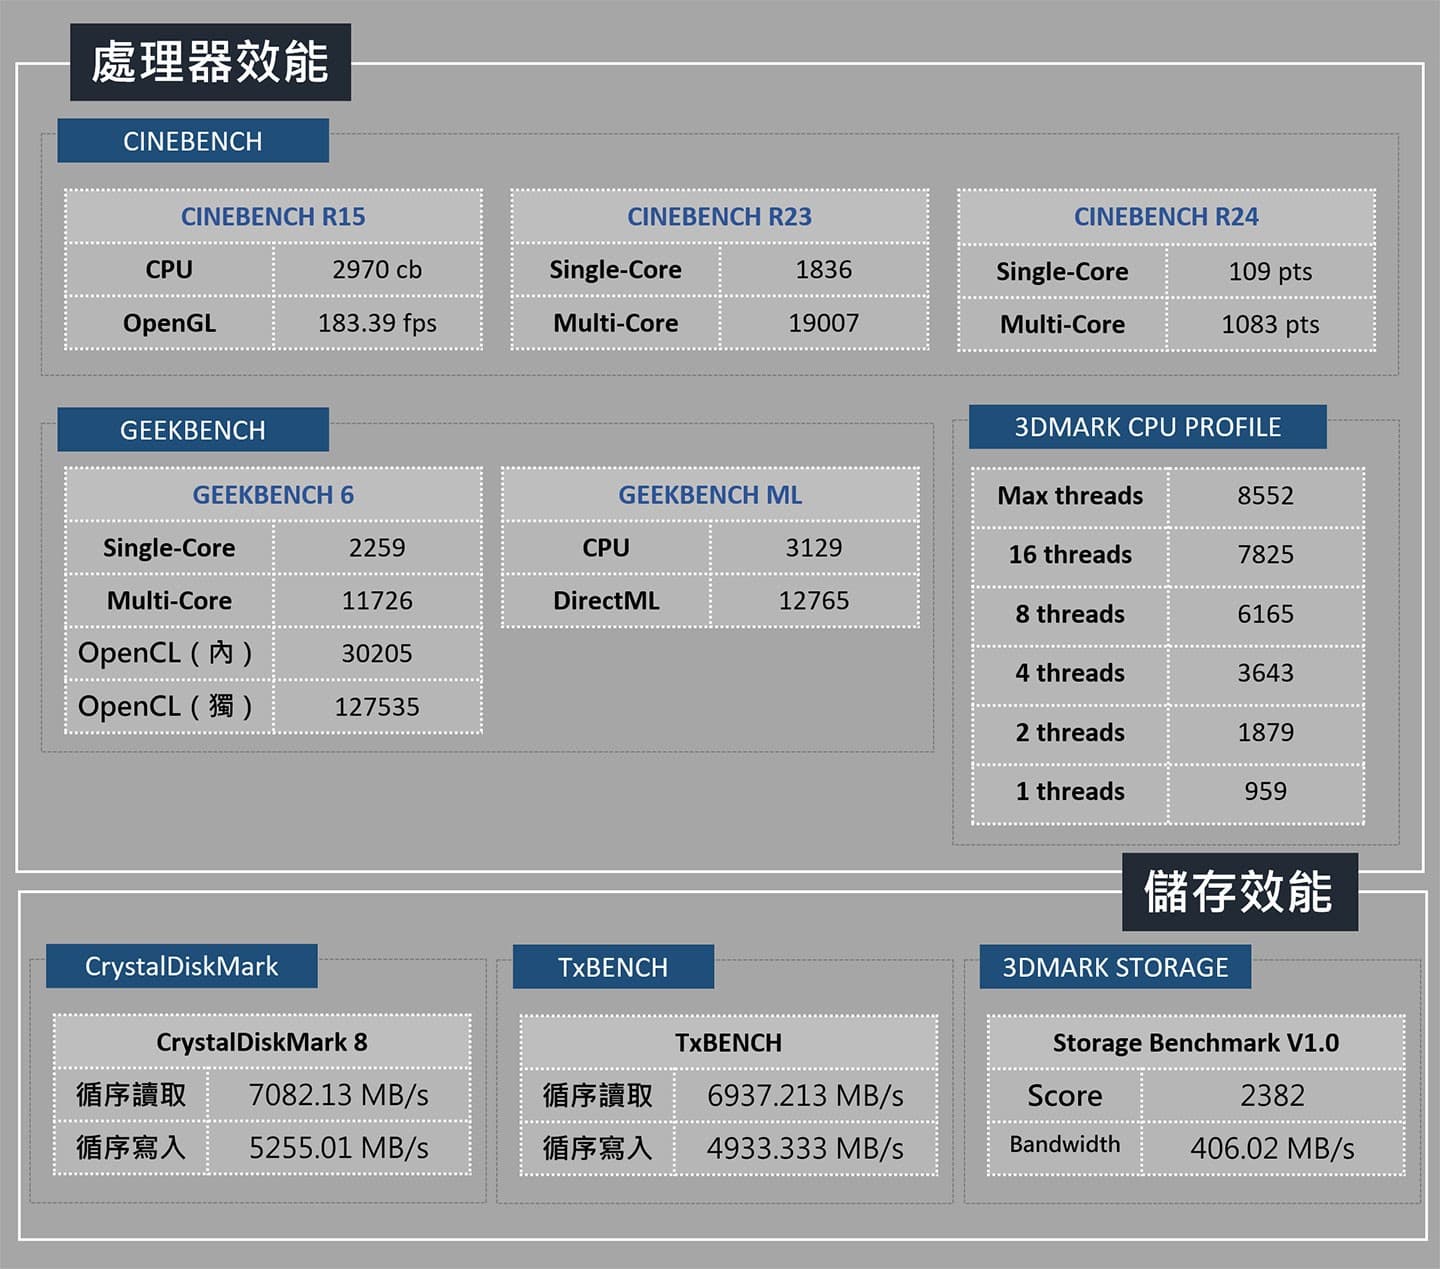The image size is (1440, 1269).
Task: Click the value 1879
Action: (x=1265, y=732)
